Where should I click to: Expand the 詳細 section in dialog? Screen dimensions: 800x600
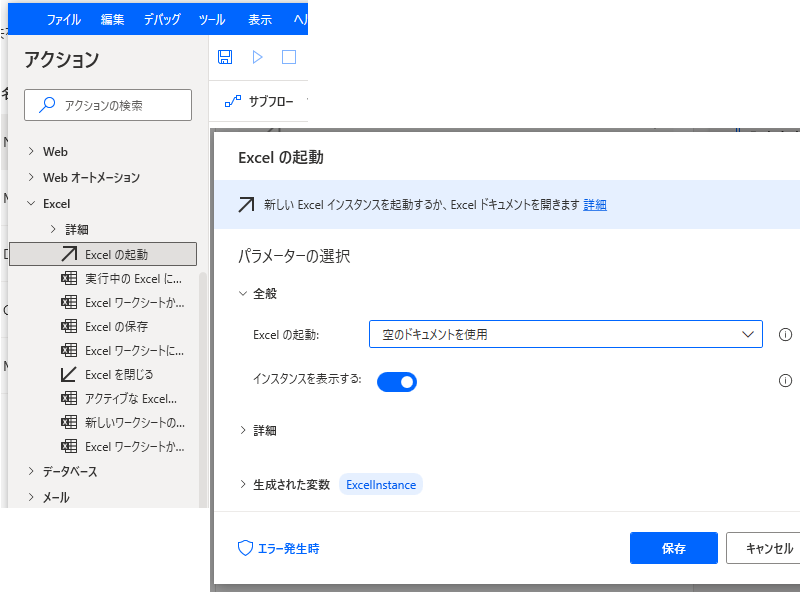pyautogui.click(x=243, y=430)
